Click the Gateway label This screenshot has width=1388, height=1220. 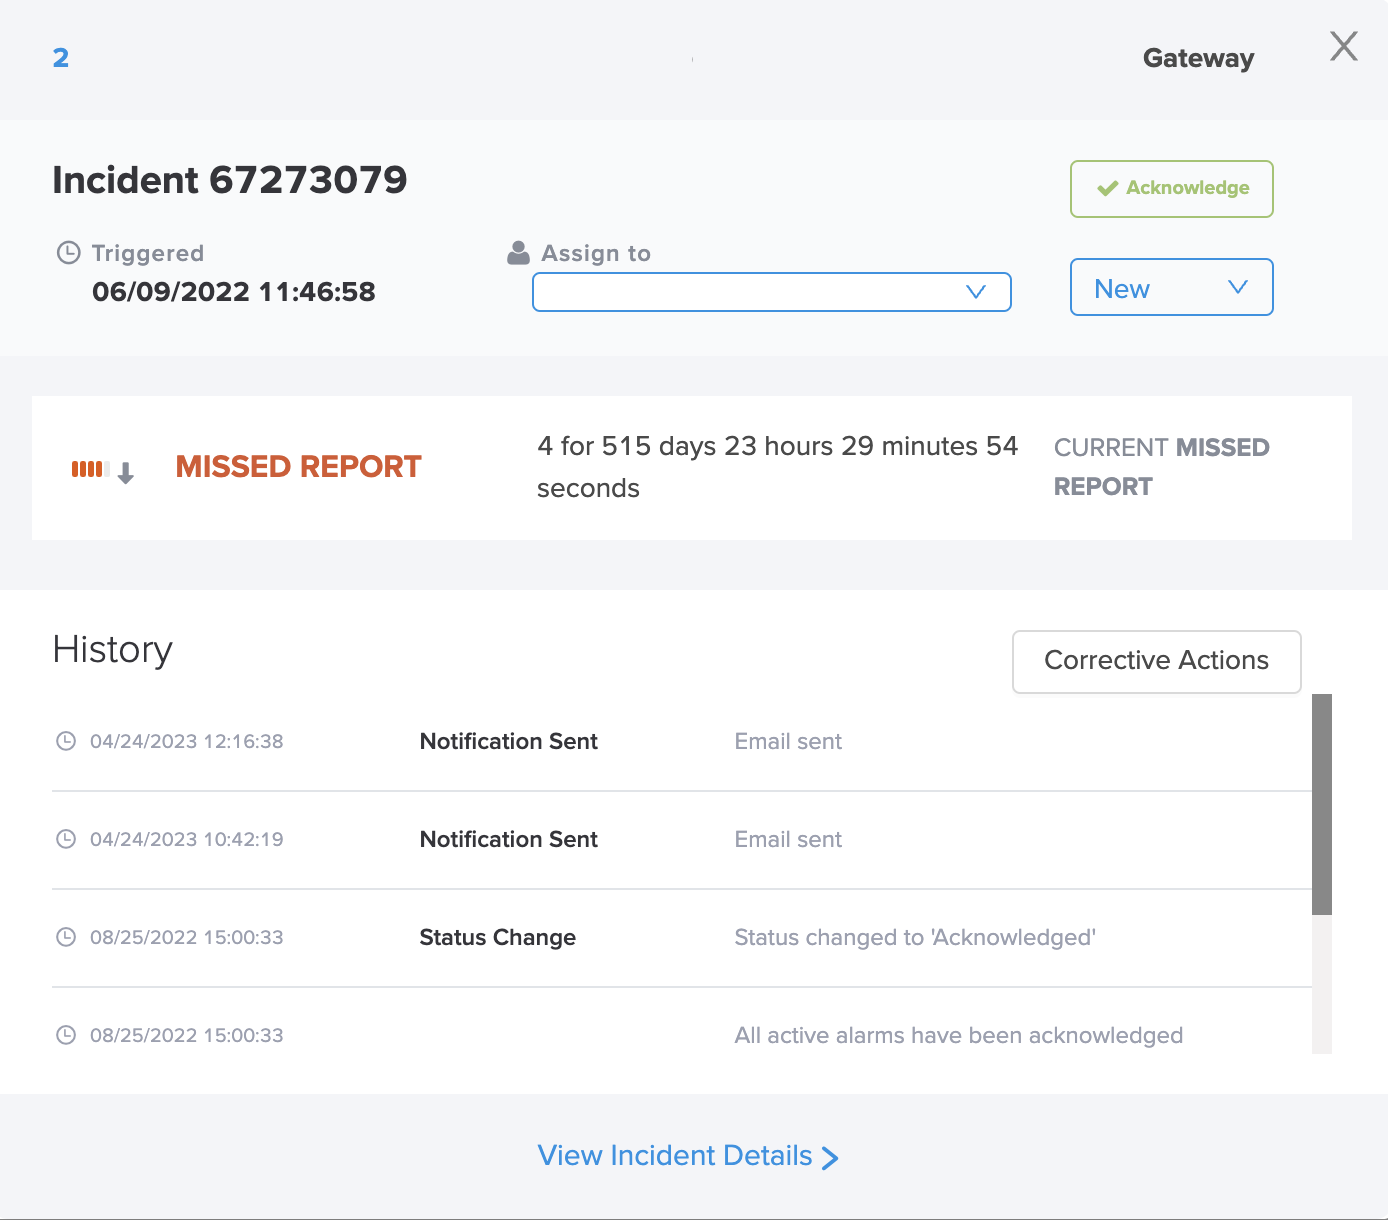point(1198,59)
